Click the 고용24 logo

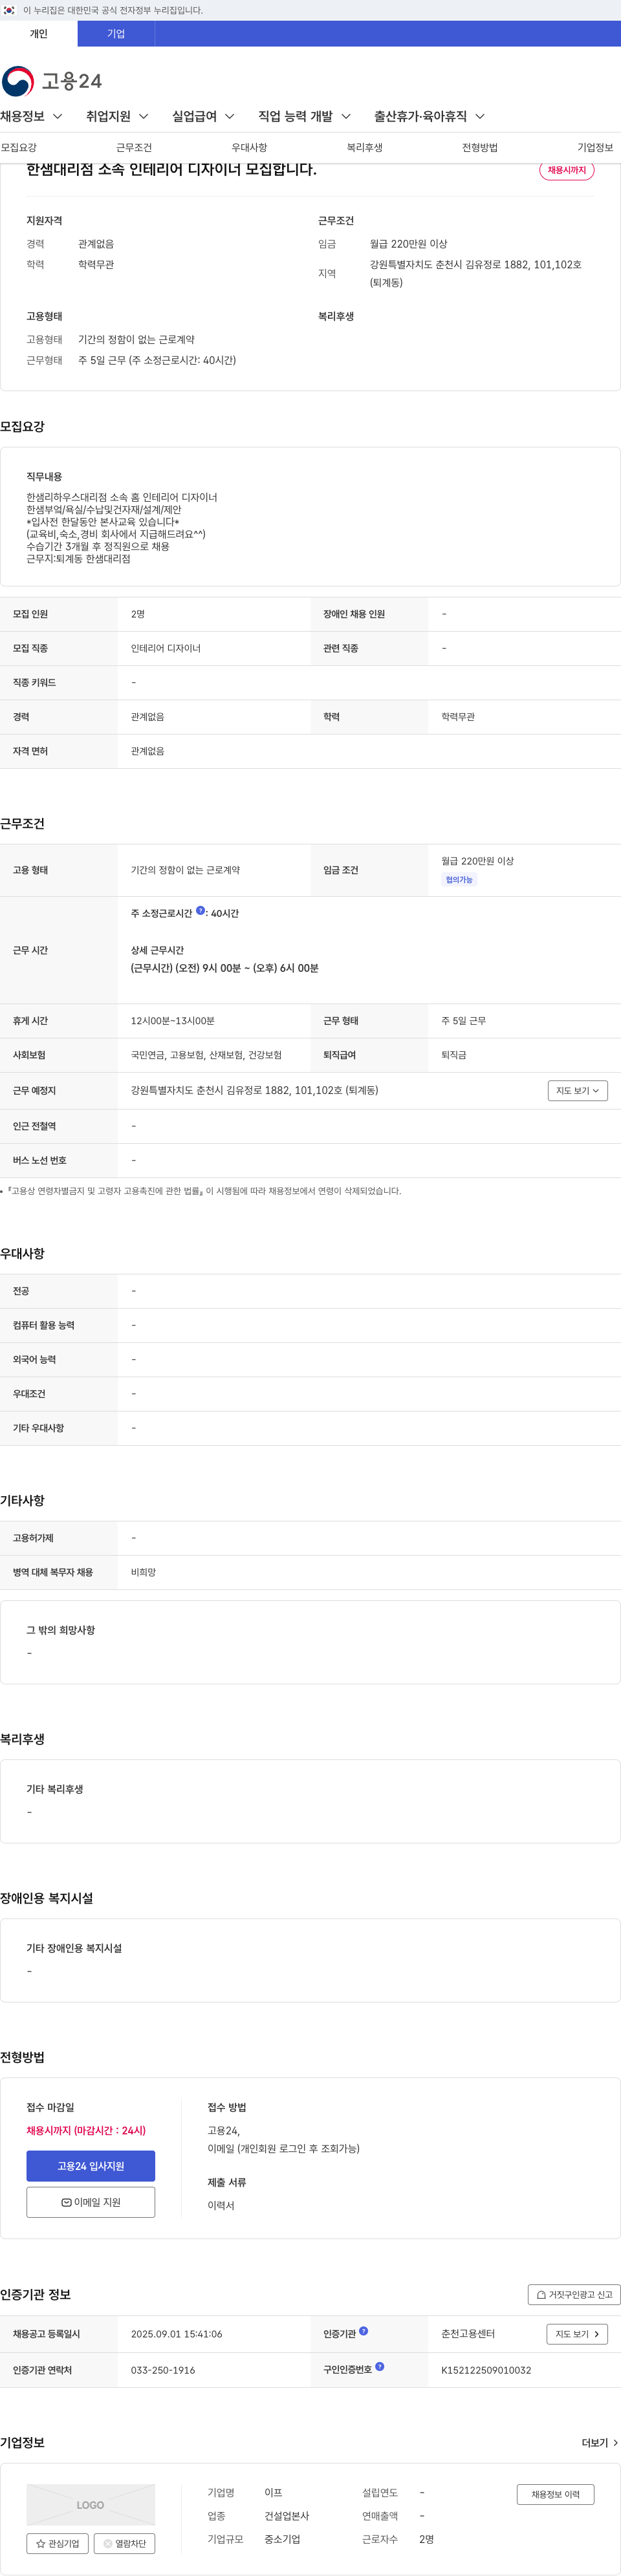52,81
